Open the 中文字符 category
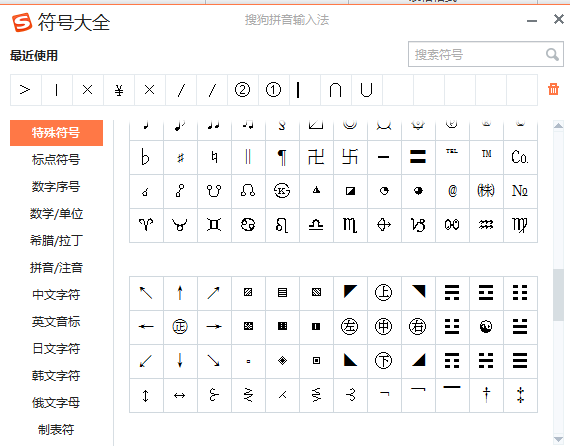 (56, 295)
